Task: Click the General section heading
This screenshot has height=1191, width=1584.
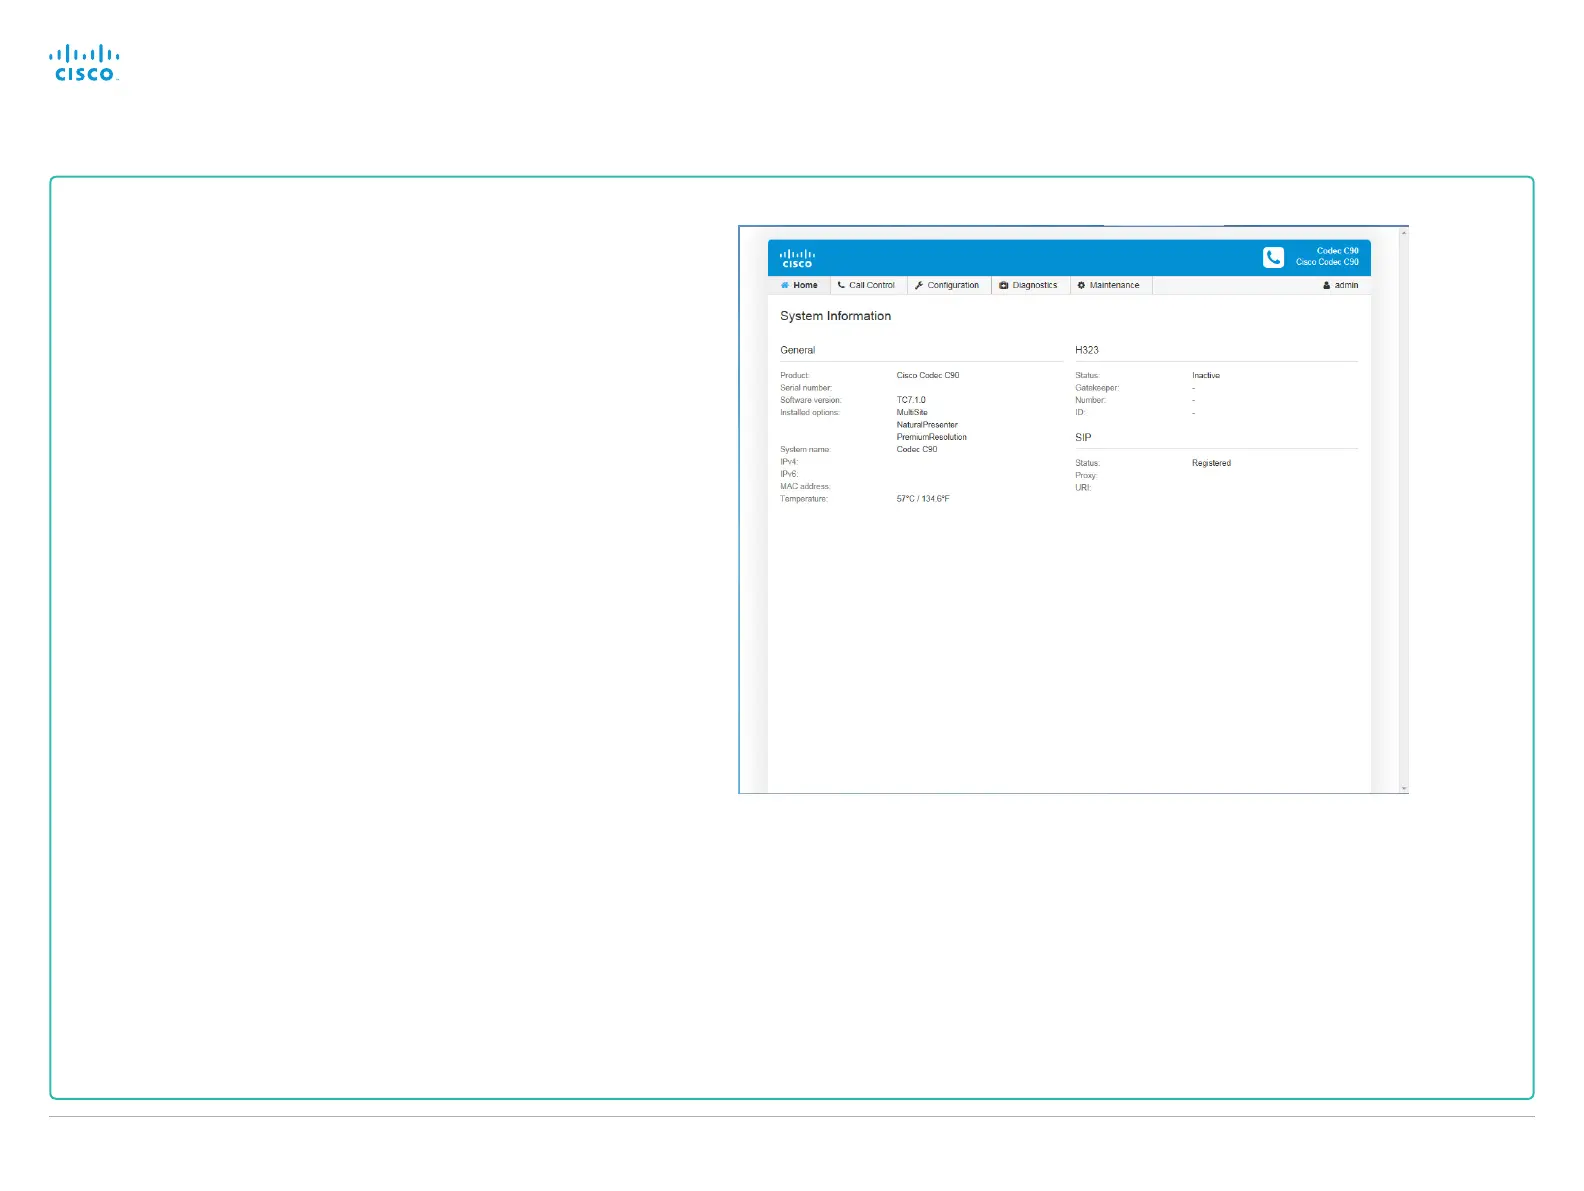Action: click(x=797, y=350)
